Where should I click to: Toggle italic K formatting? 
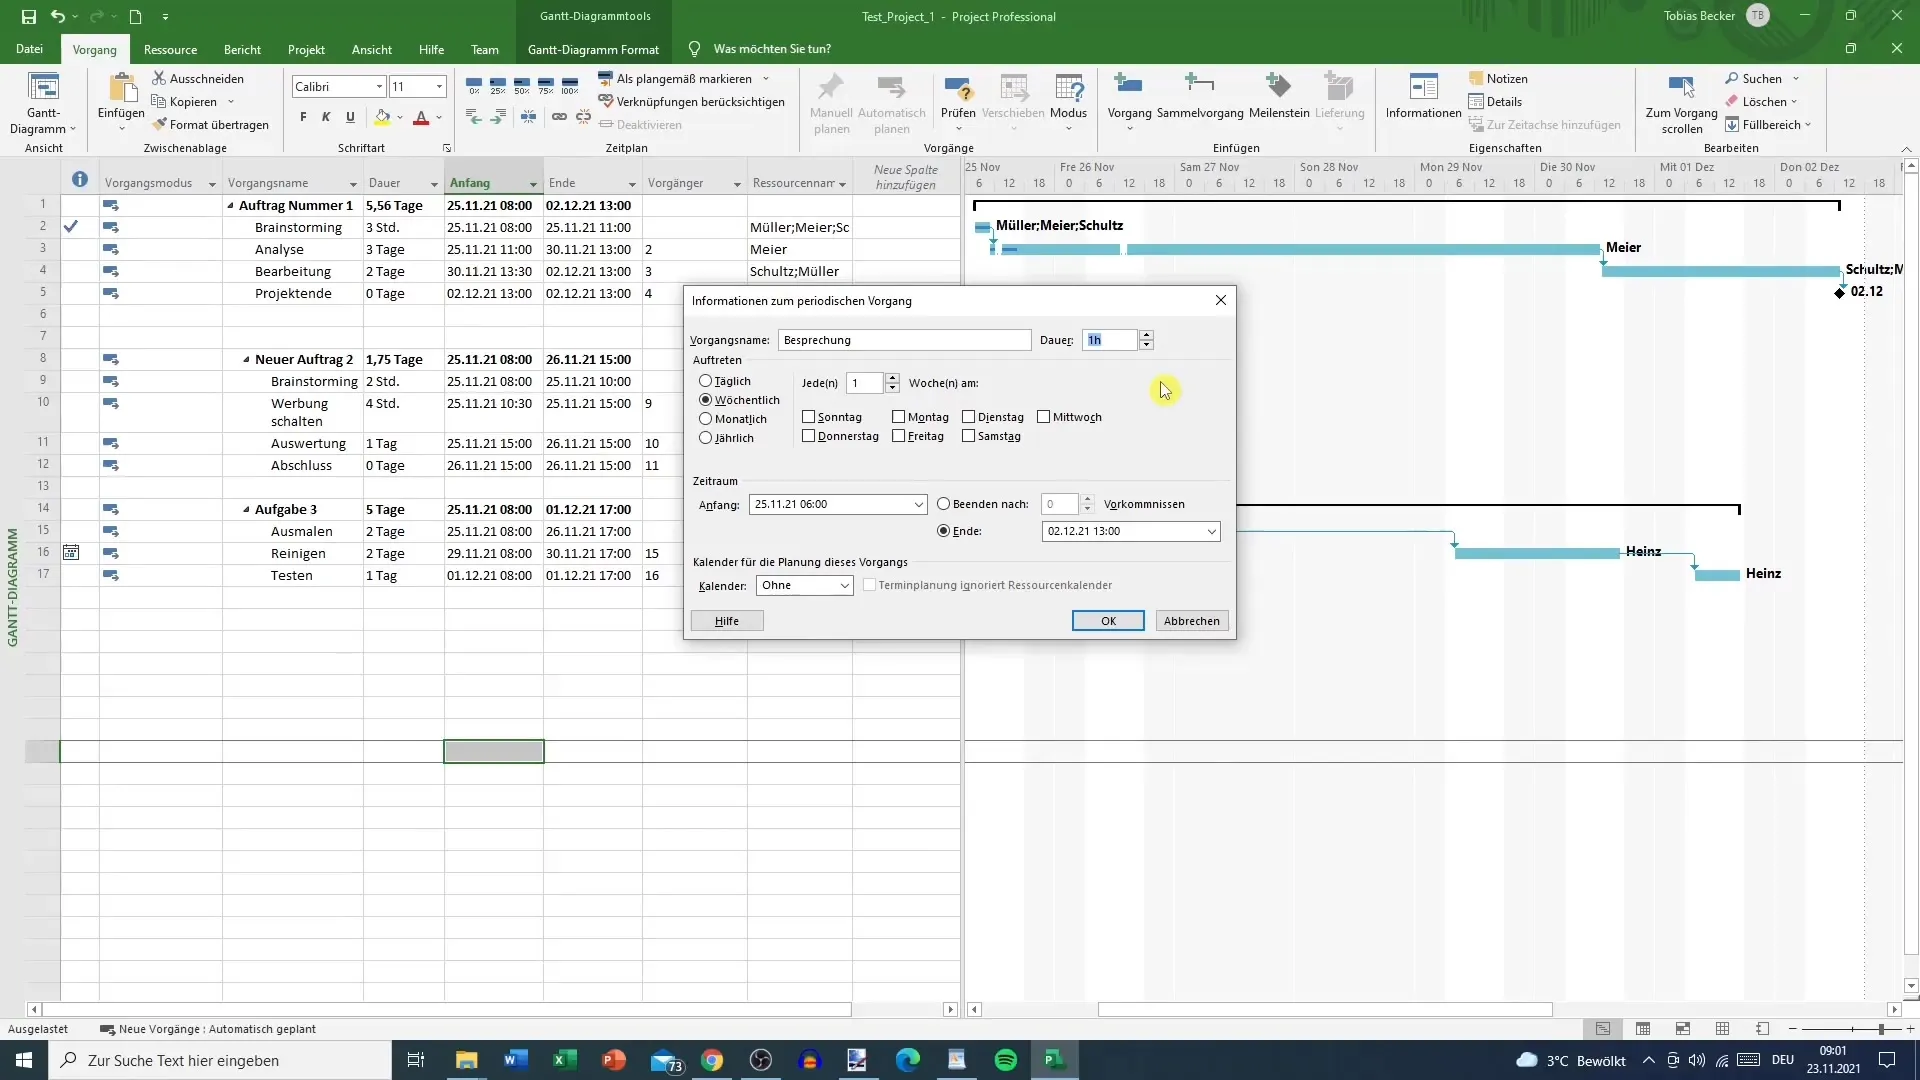click(x=326, y=118)
